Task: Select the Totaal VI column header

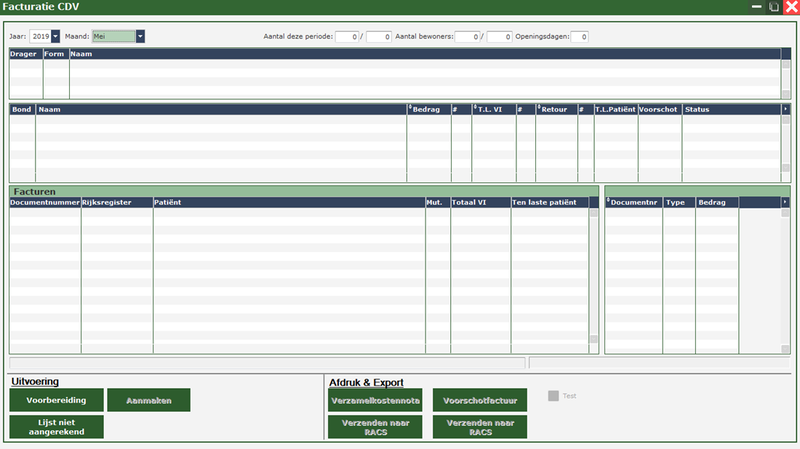Action: pyautogui.click(x=480, y=202)
